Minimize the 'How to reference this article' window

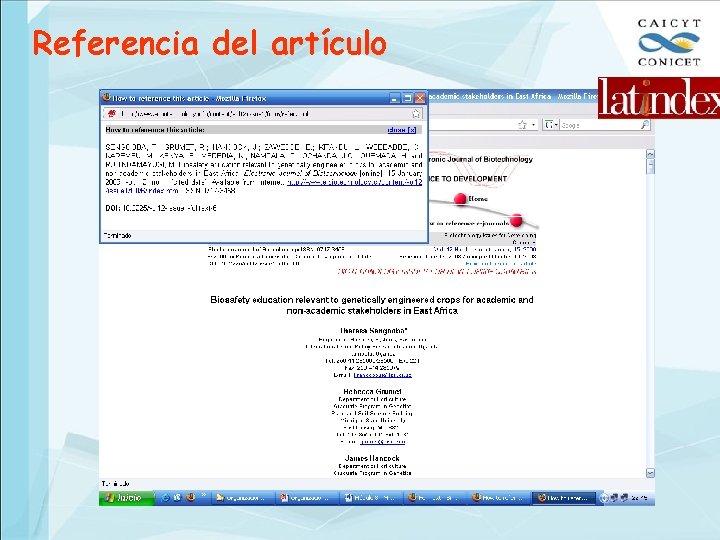395,98
